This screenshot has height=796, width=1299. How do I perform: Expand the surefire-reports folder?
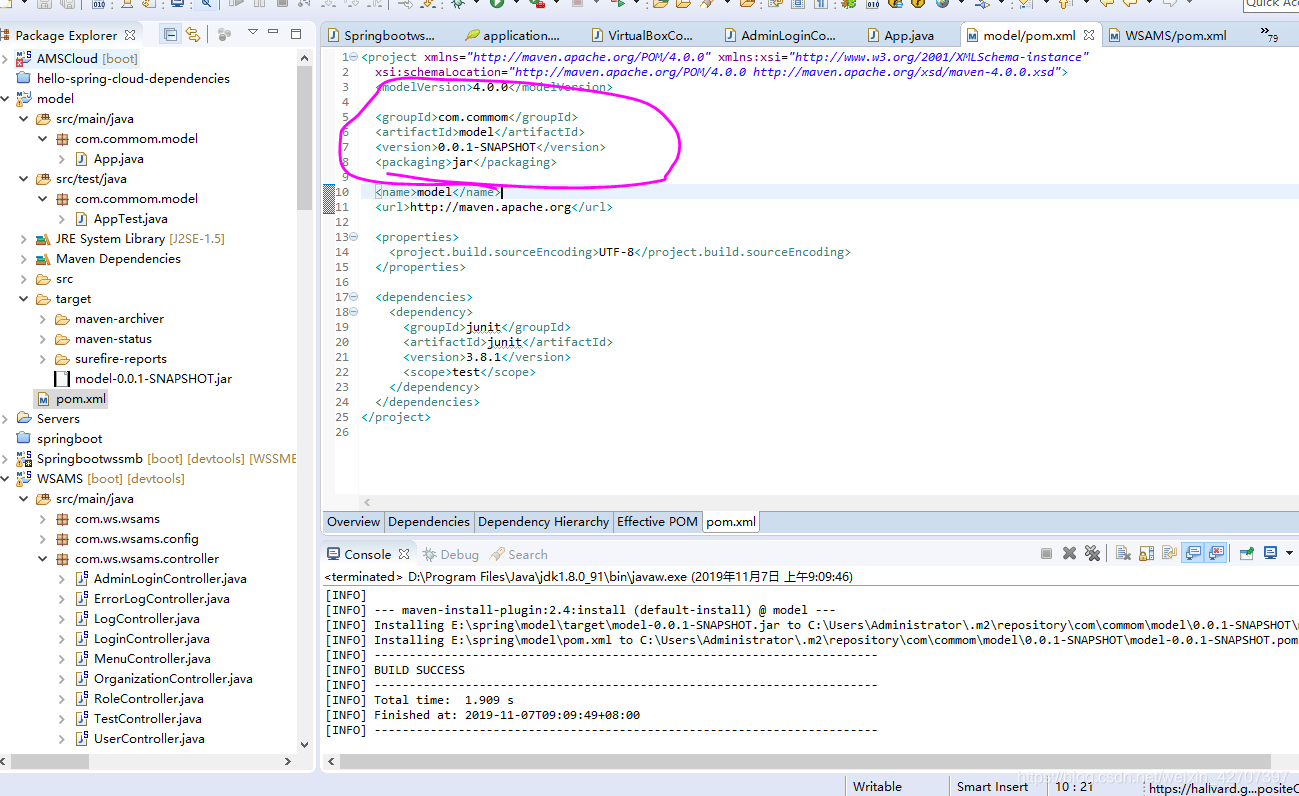pyautogui.click(x=43, y=359)
